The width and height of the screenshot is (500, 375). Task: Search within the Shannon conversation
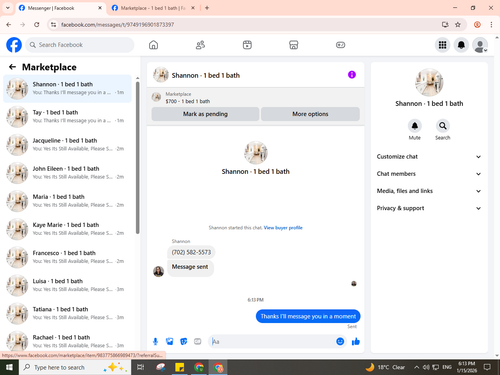[x=443, y=126]
